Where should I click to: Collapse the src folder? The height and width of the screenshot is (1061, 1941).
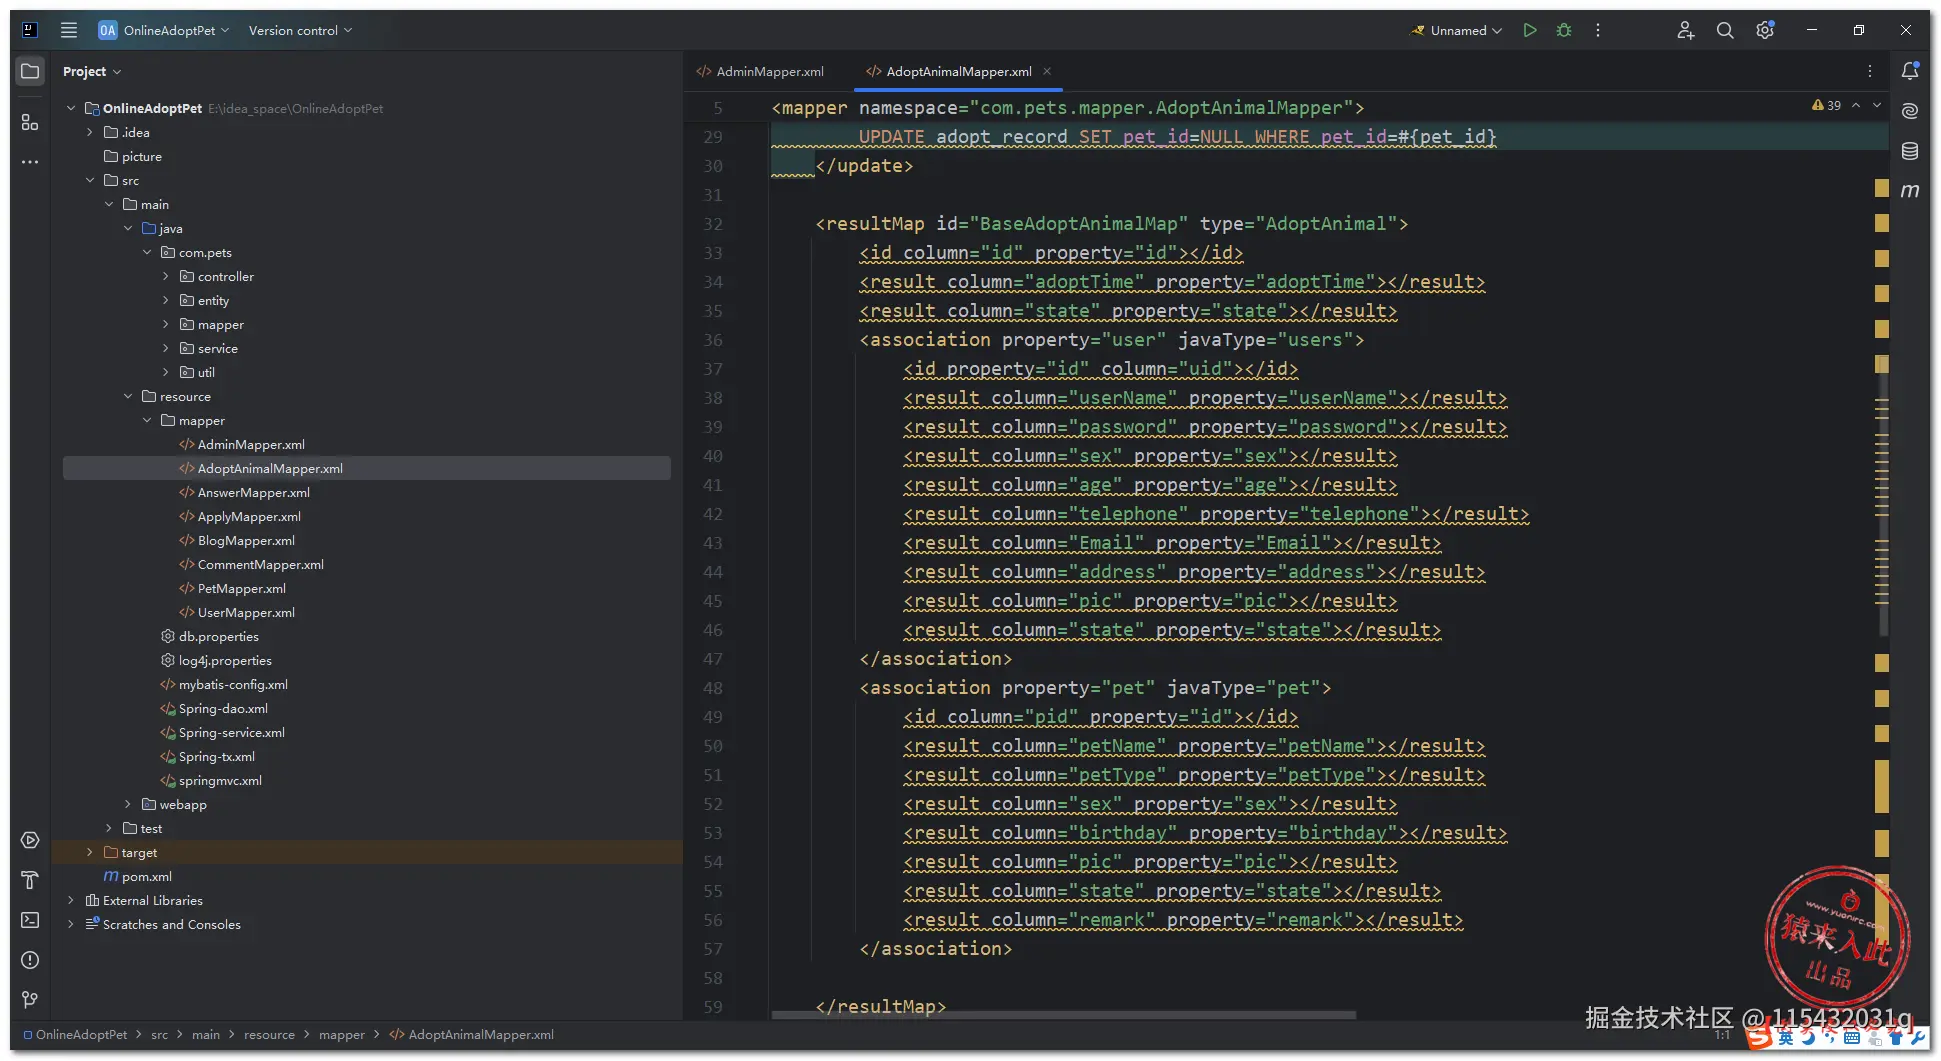tap(90, 180)
